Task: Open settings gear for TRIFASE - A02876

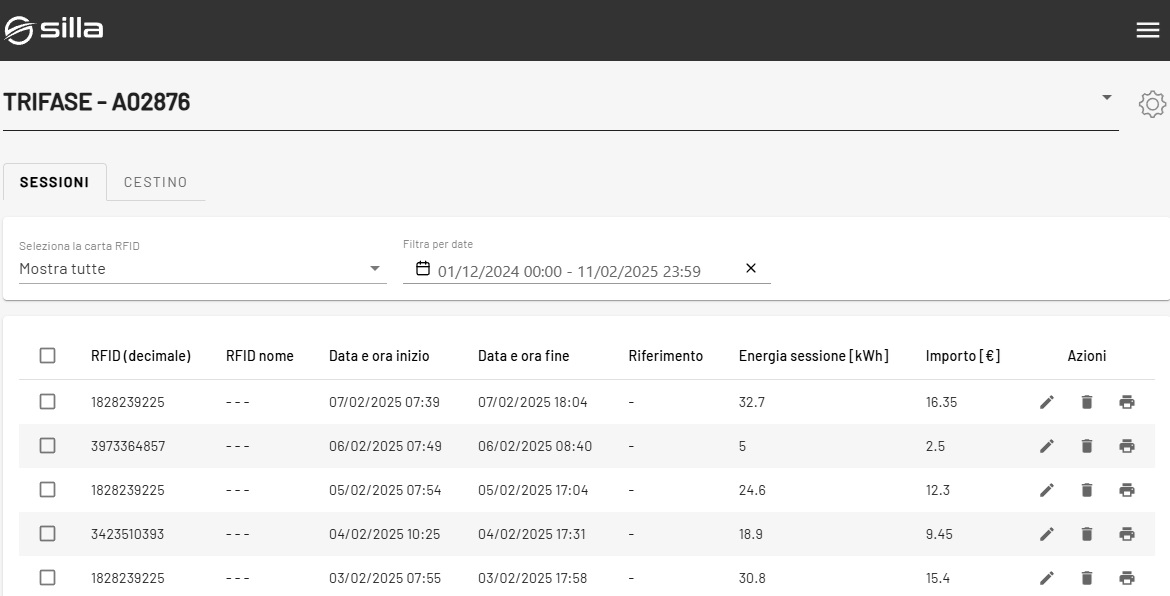Action: tap(1152, 104)
